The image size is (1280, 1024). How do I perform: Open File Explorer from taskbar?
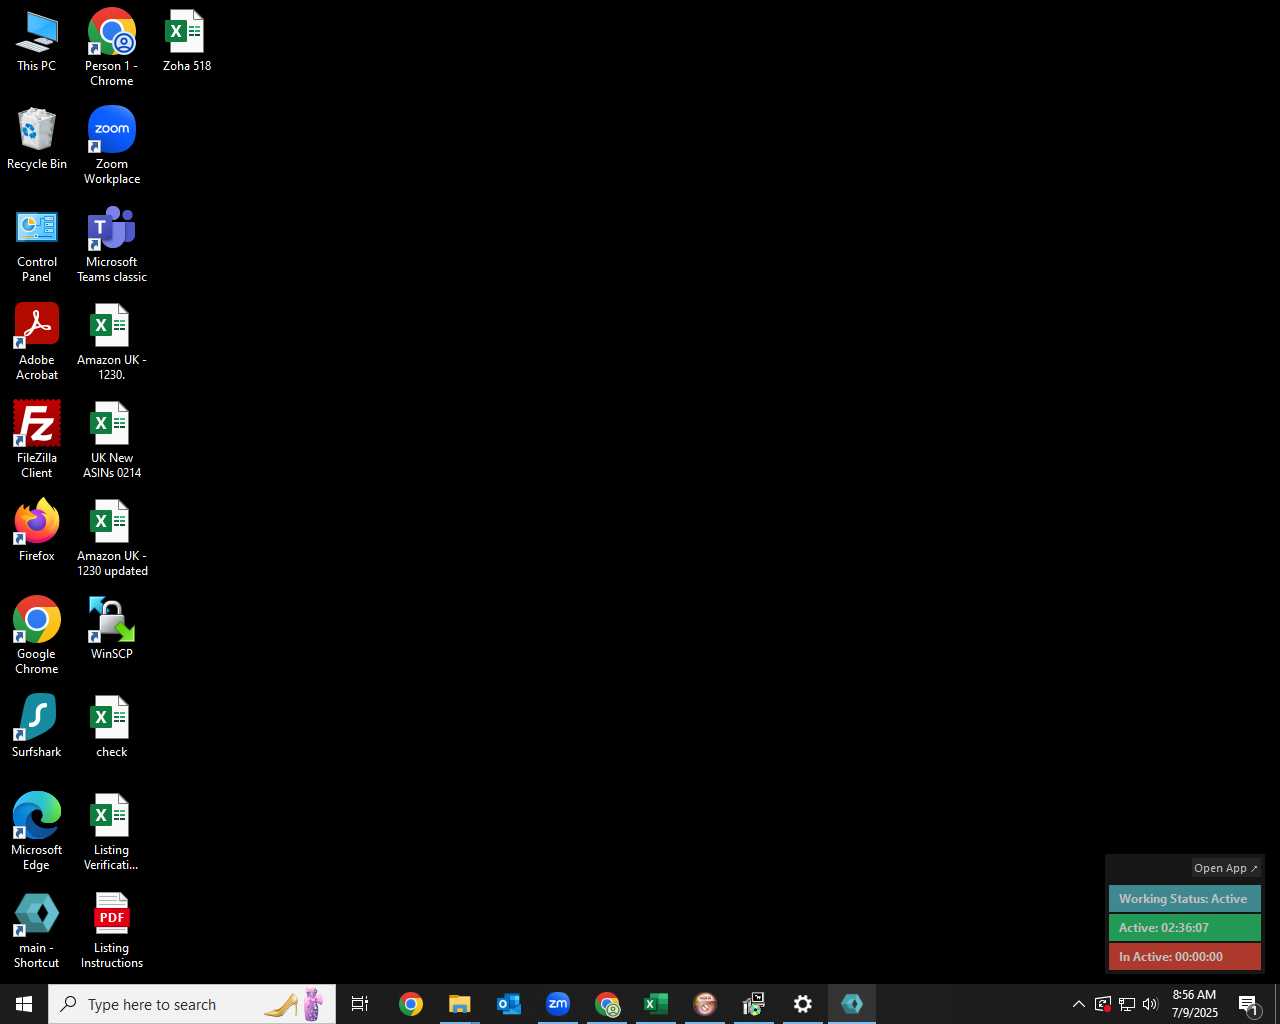tap(460, 1004)
